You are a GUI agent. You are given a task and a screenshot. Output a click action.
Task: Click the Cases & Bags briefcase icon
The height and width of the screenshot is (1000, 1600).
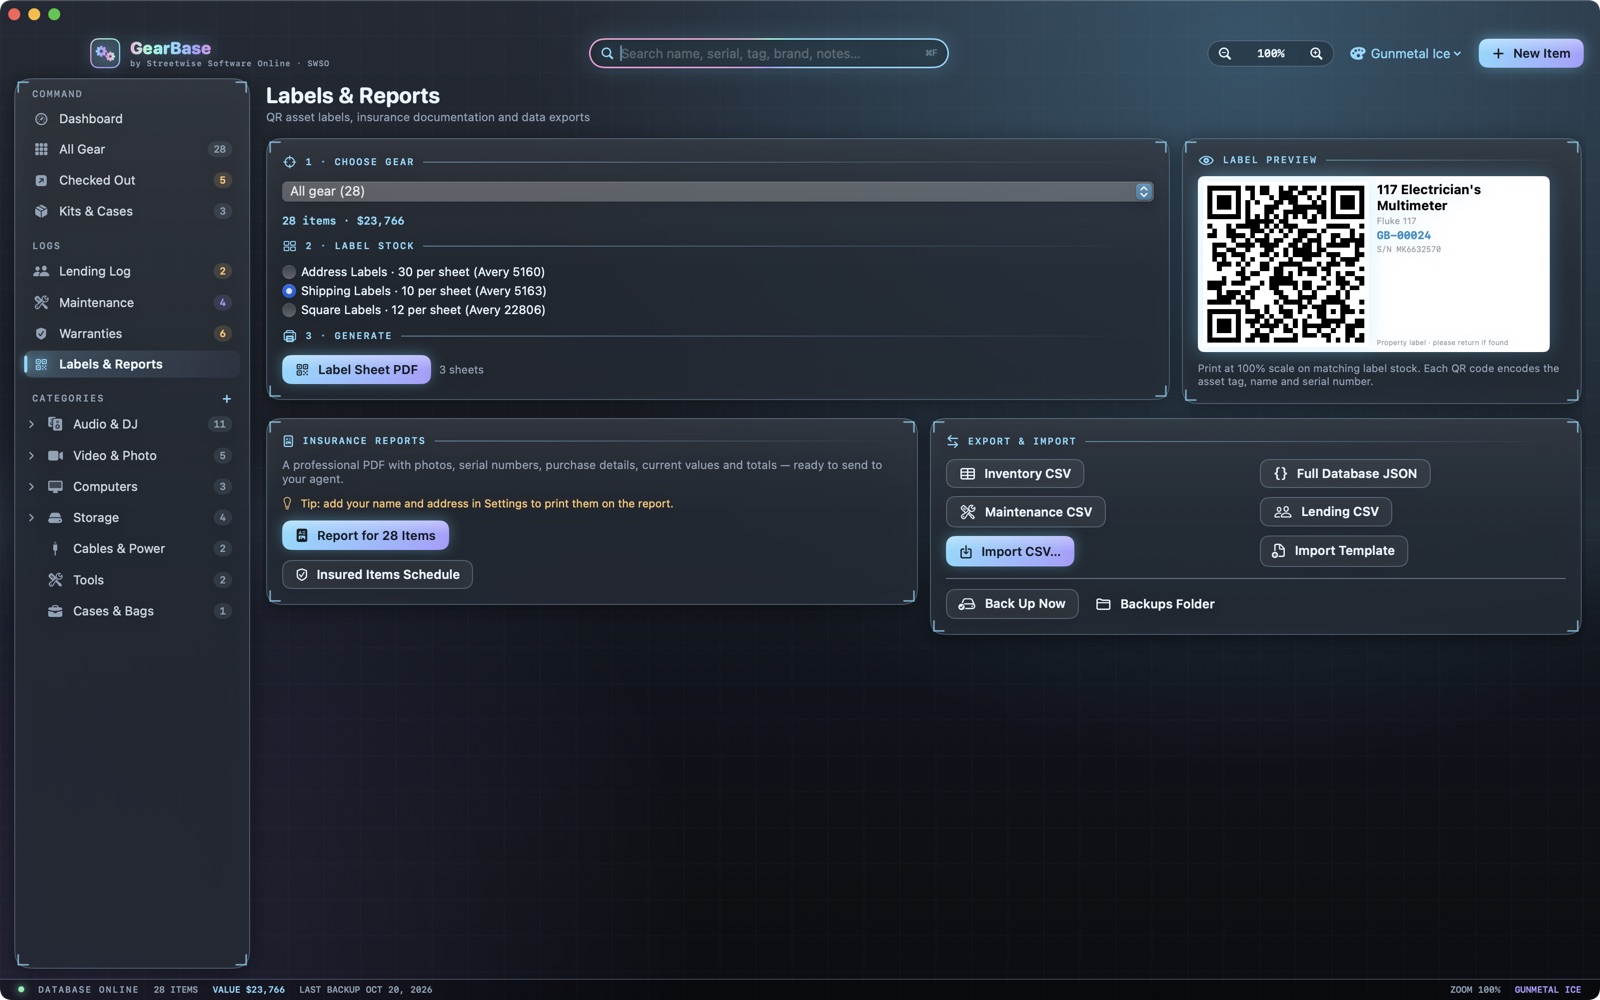click(x=55, y=611)
